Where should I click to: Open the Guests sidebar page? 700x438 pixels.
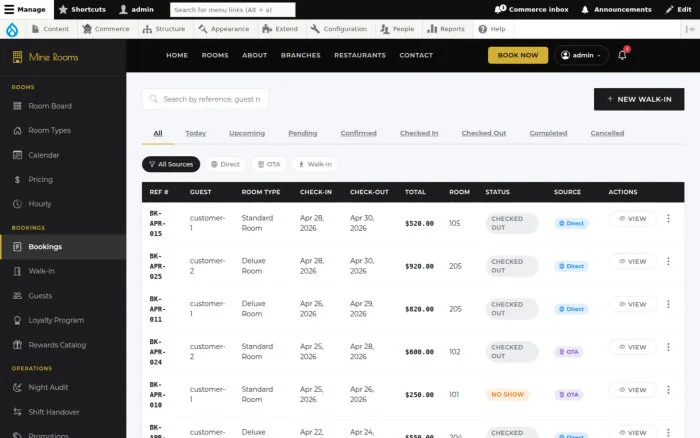(63, 296)
